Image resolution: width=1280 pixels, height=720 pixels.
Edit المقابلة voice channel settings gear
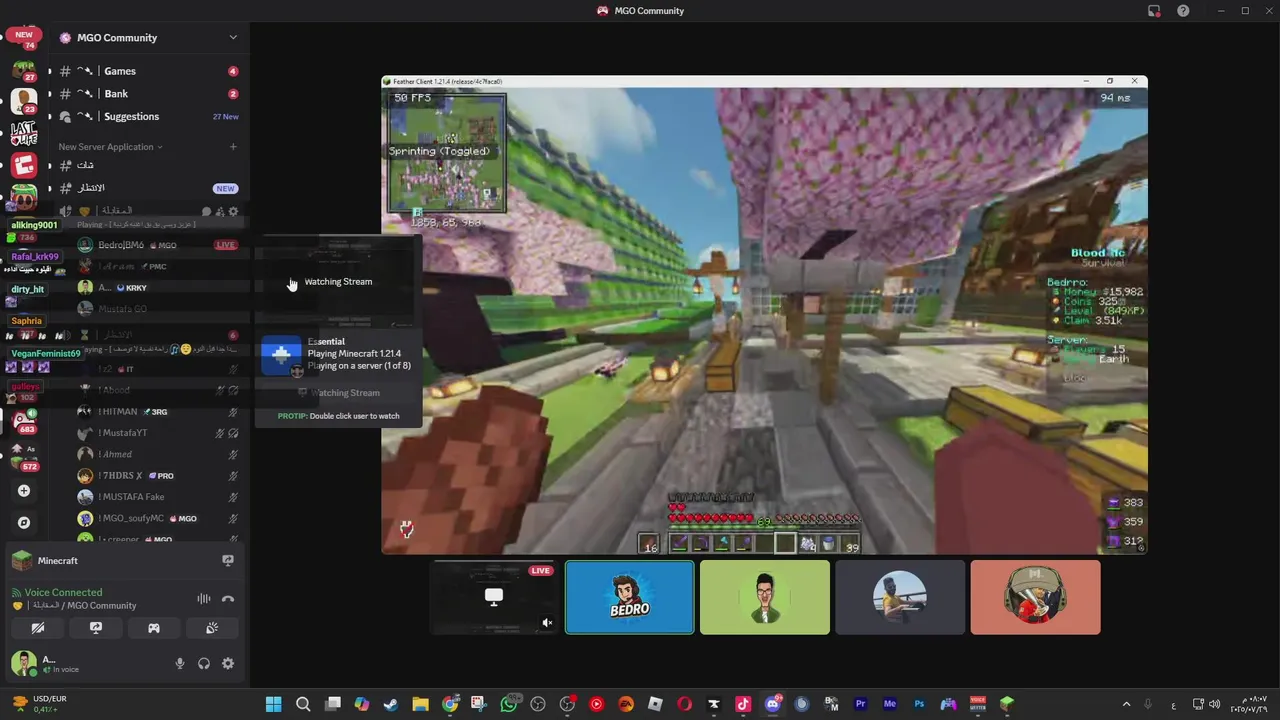point(234,211)
